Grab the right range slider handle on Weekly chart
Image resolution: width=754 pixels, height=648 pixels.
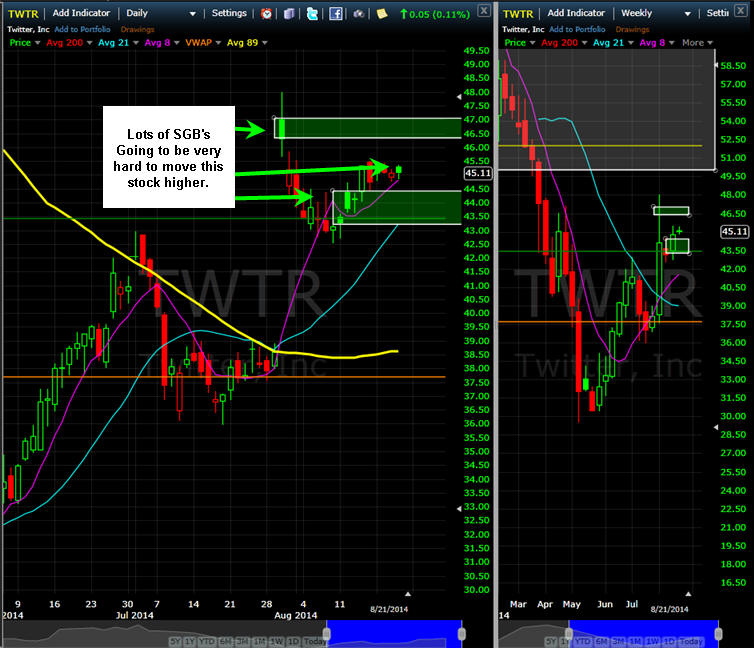718,634
